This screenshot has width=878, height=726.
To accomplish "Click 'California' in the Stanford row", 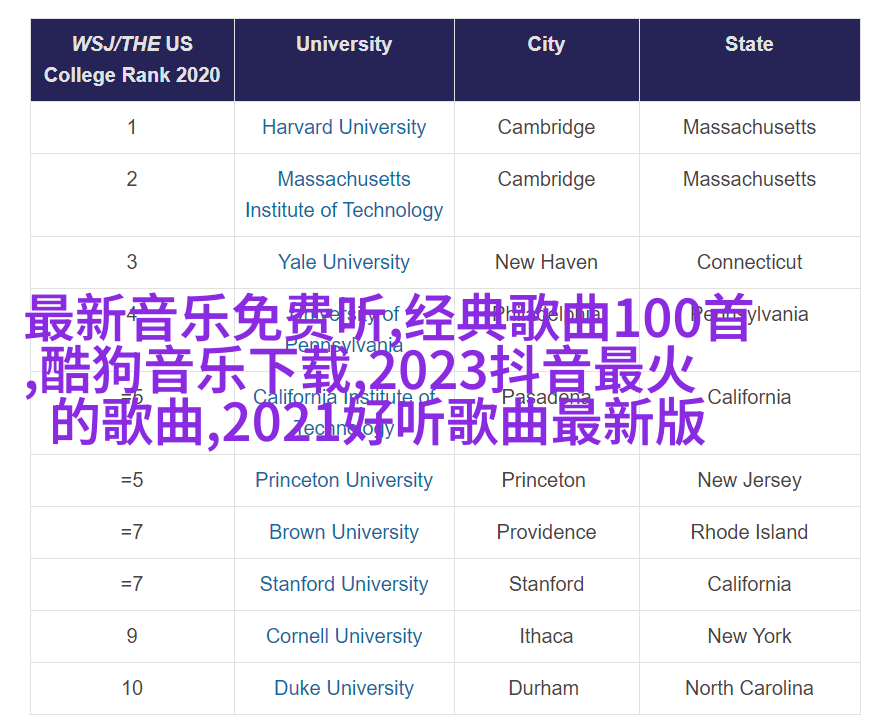I will pyautogui.click(x=749, y=584).
